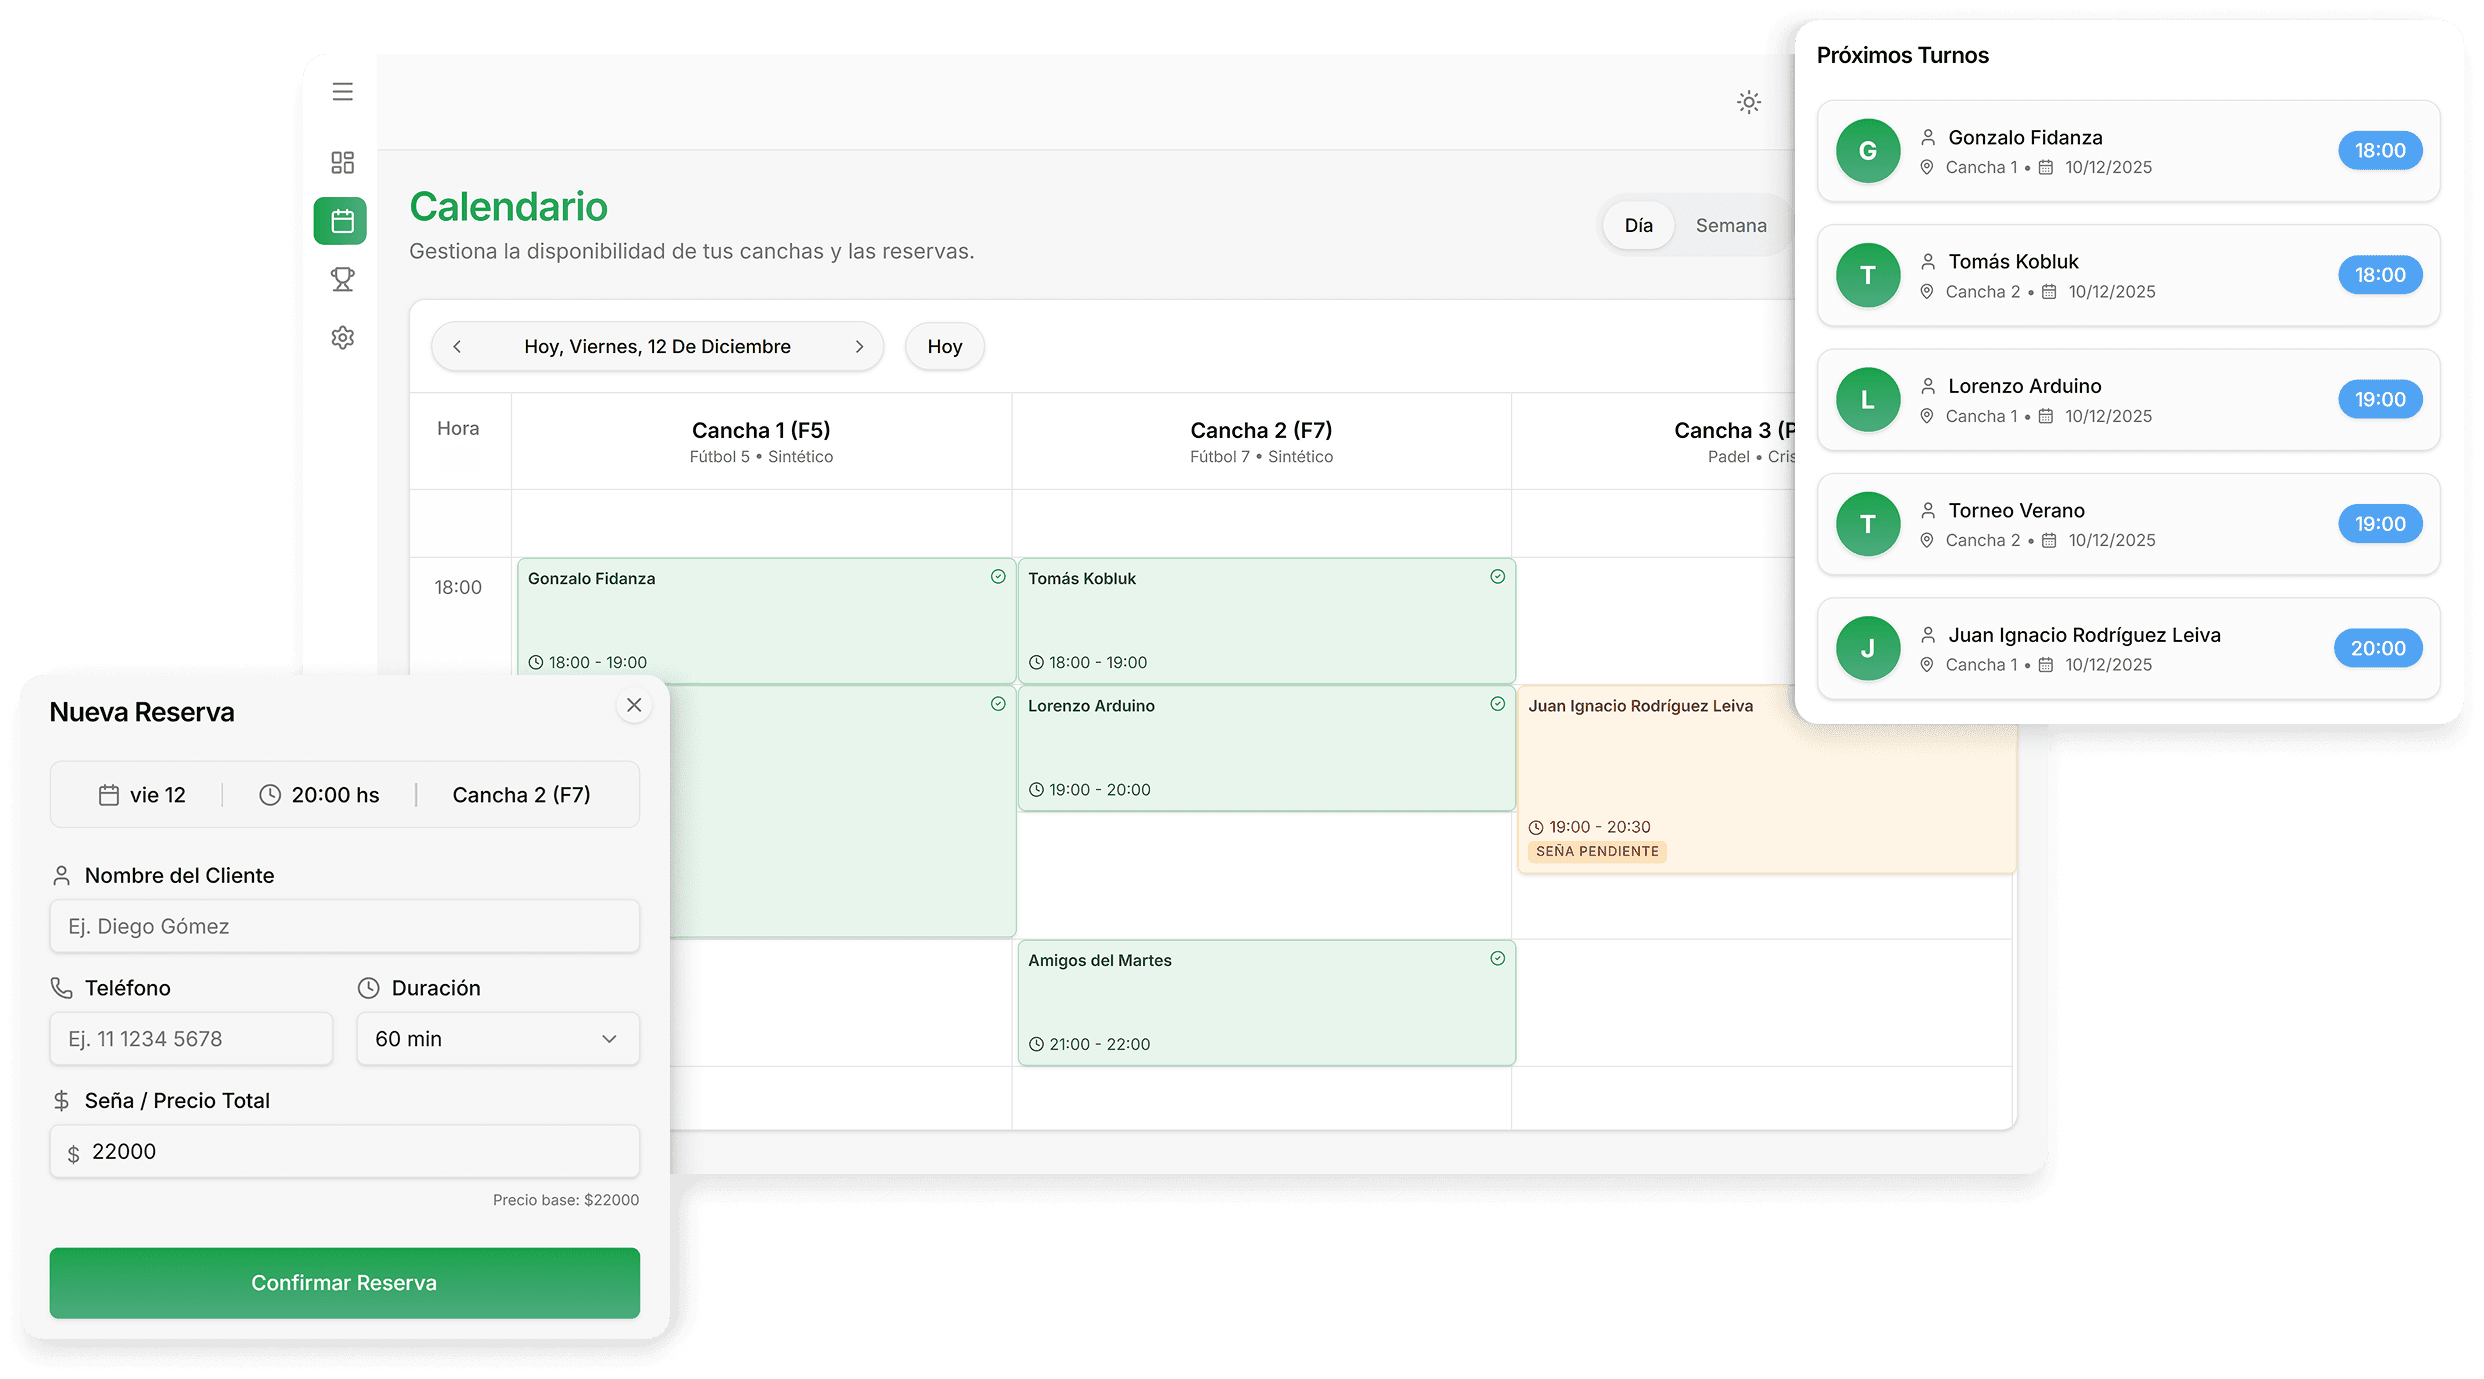Click Gonzalo Fidanza confirmed check icon
This screenshot has width=2484, height=1379.
coord(997,577)
